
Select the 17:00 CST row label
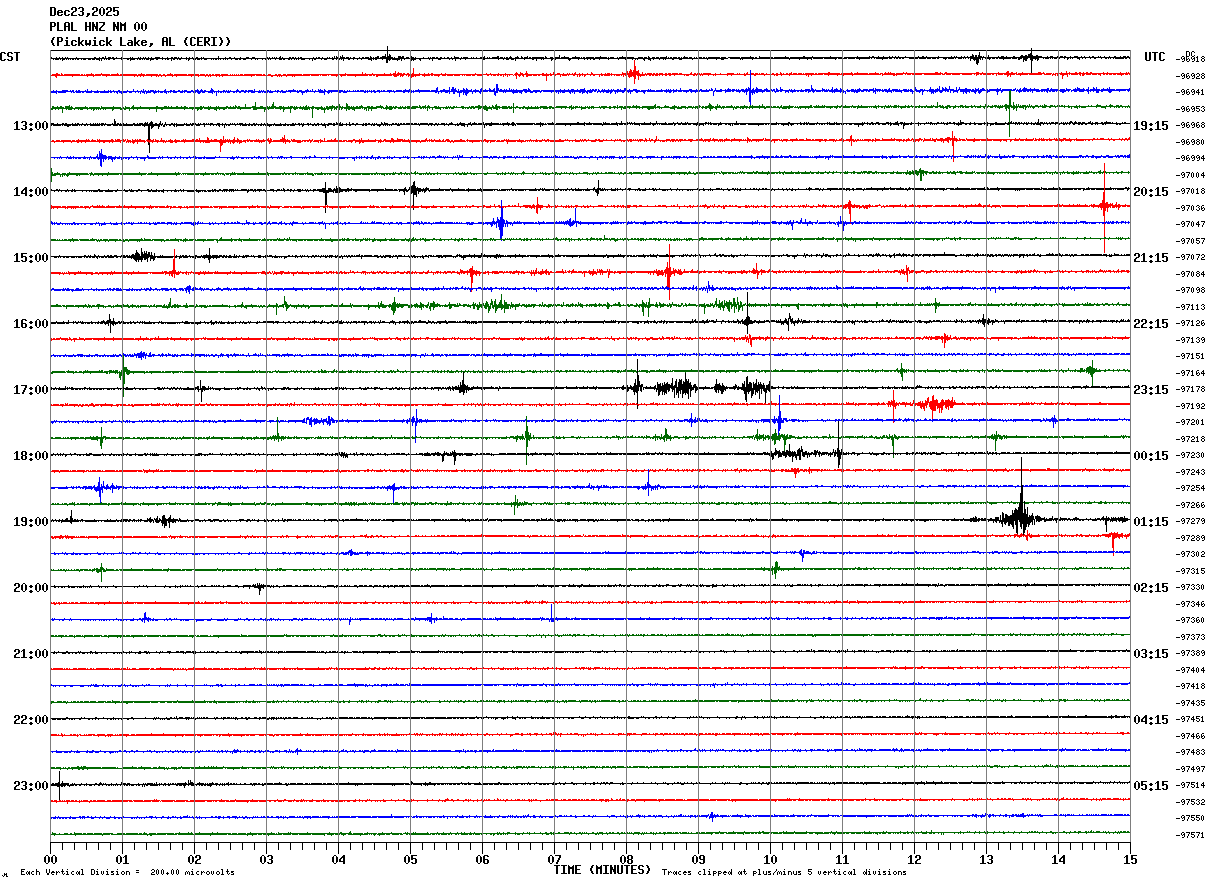[30, 390]
